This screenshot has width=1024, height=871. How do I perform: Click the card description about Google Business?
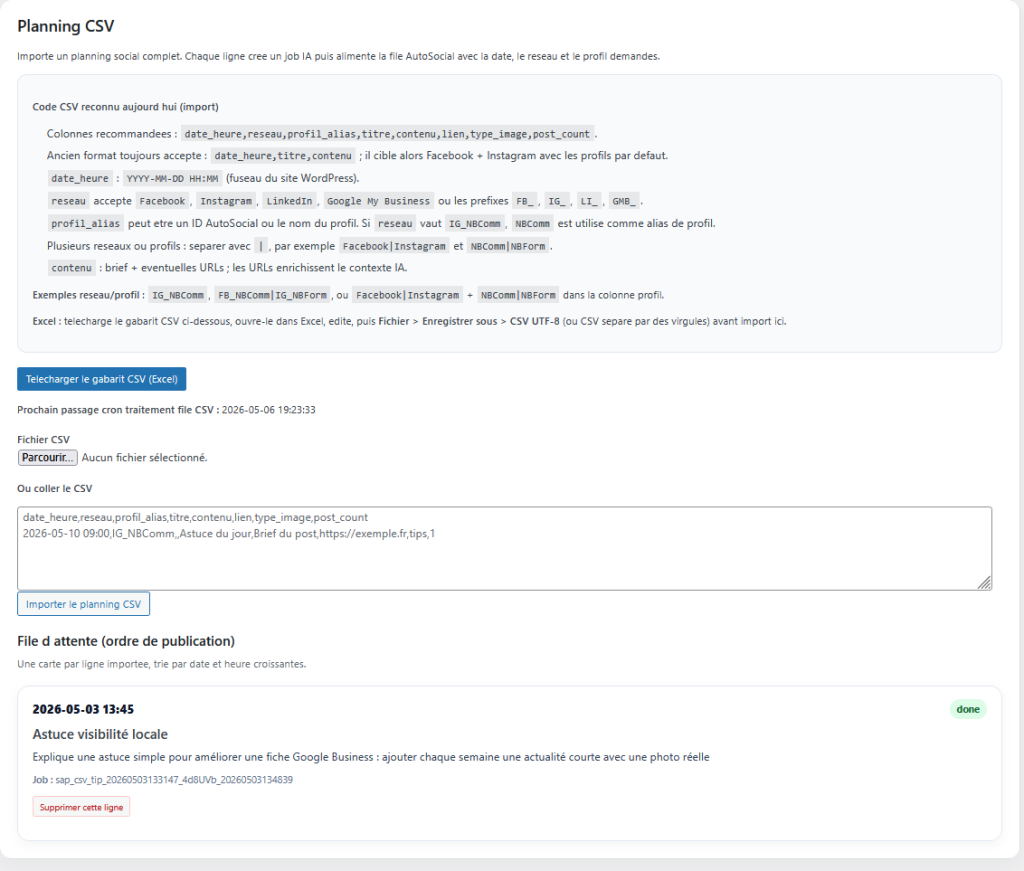[x=371, y=757]
